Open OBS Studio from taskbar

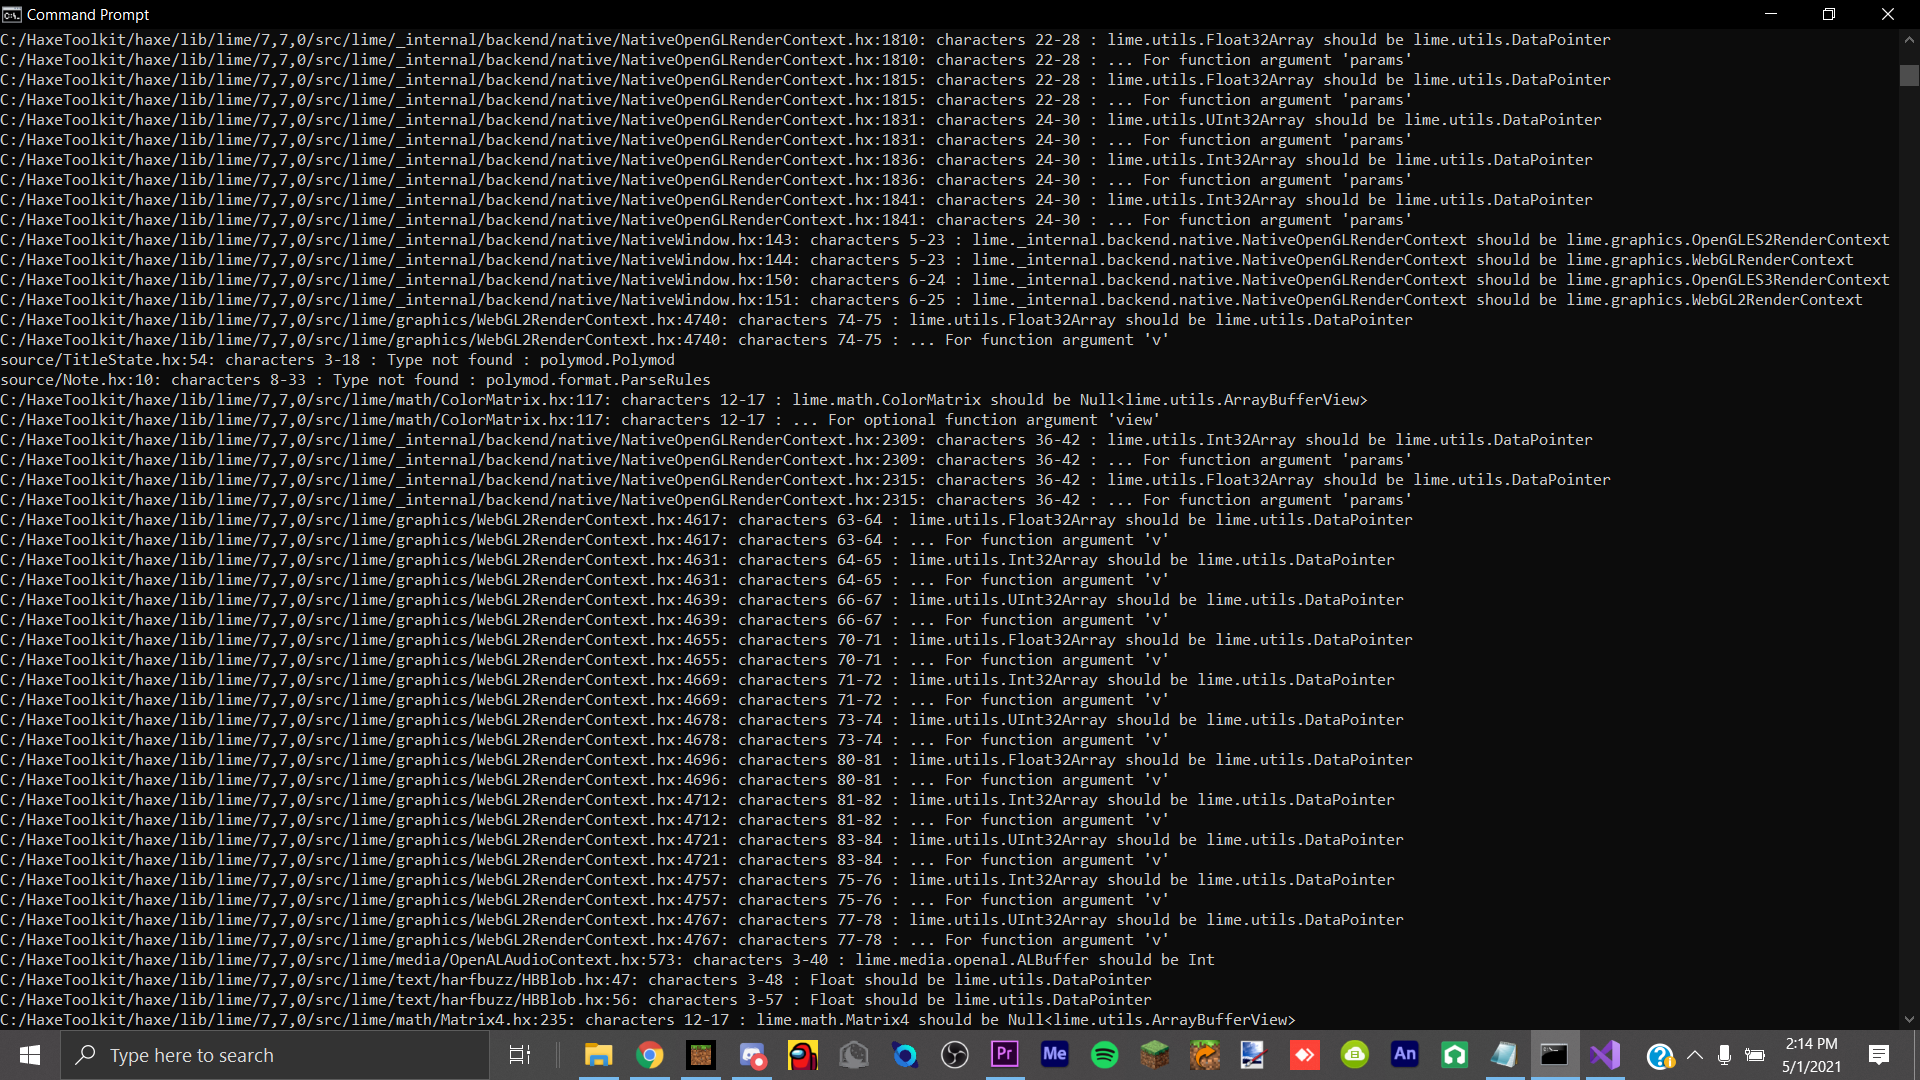954,1055
